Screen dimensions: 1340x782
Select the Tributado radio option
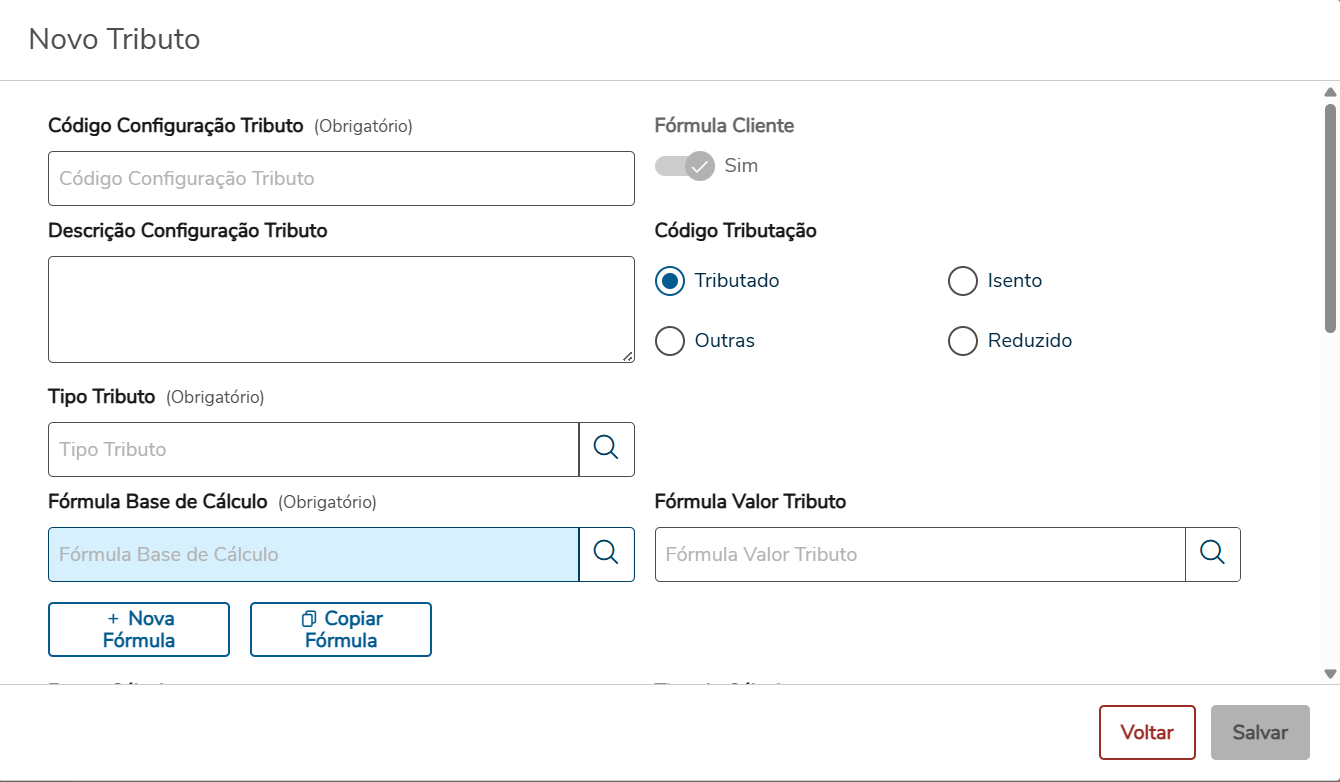pos(670,281)
